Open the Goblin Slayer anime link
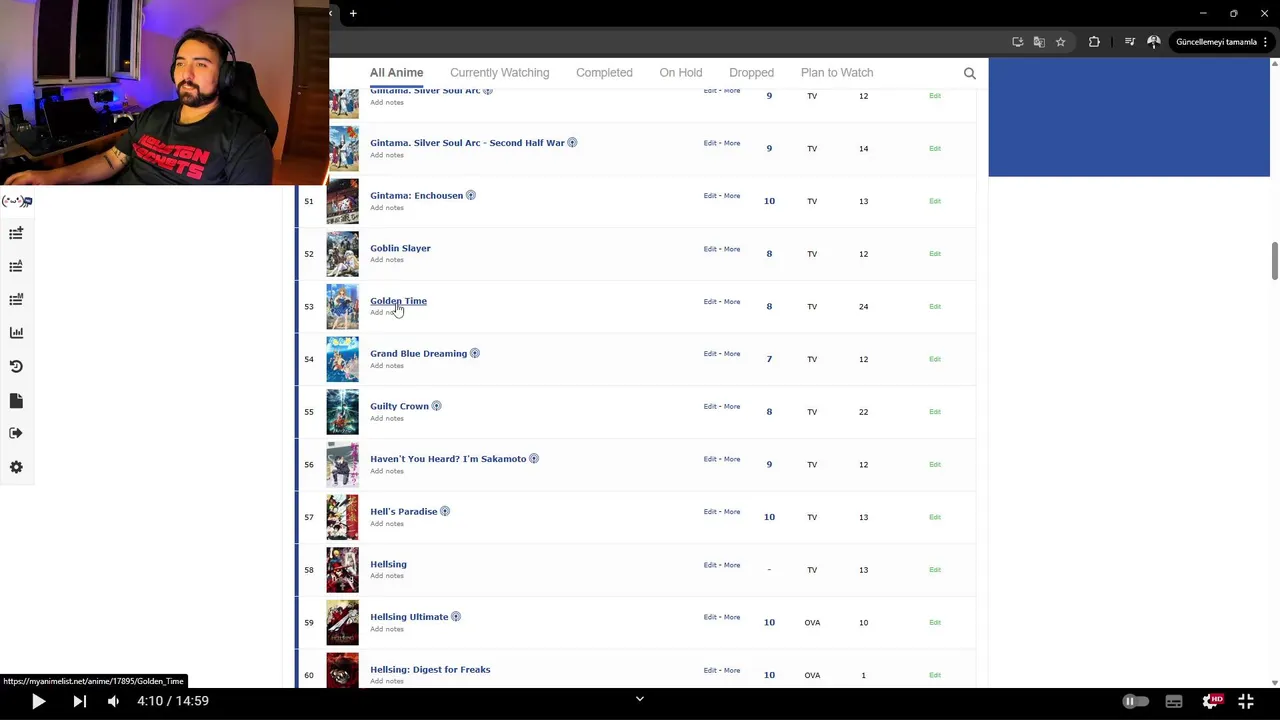 (400, 248)
